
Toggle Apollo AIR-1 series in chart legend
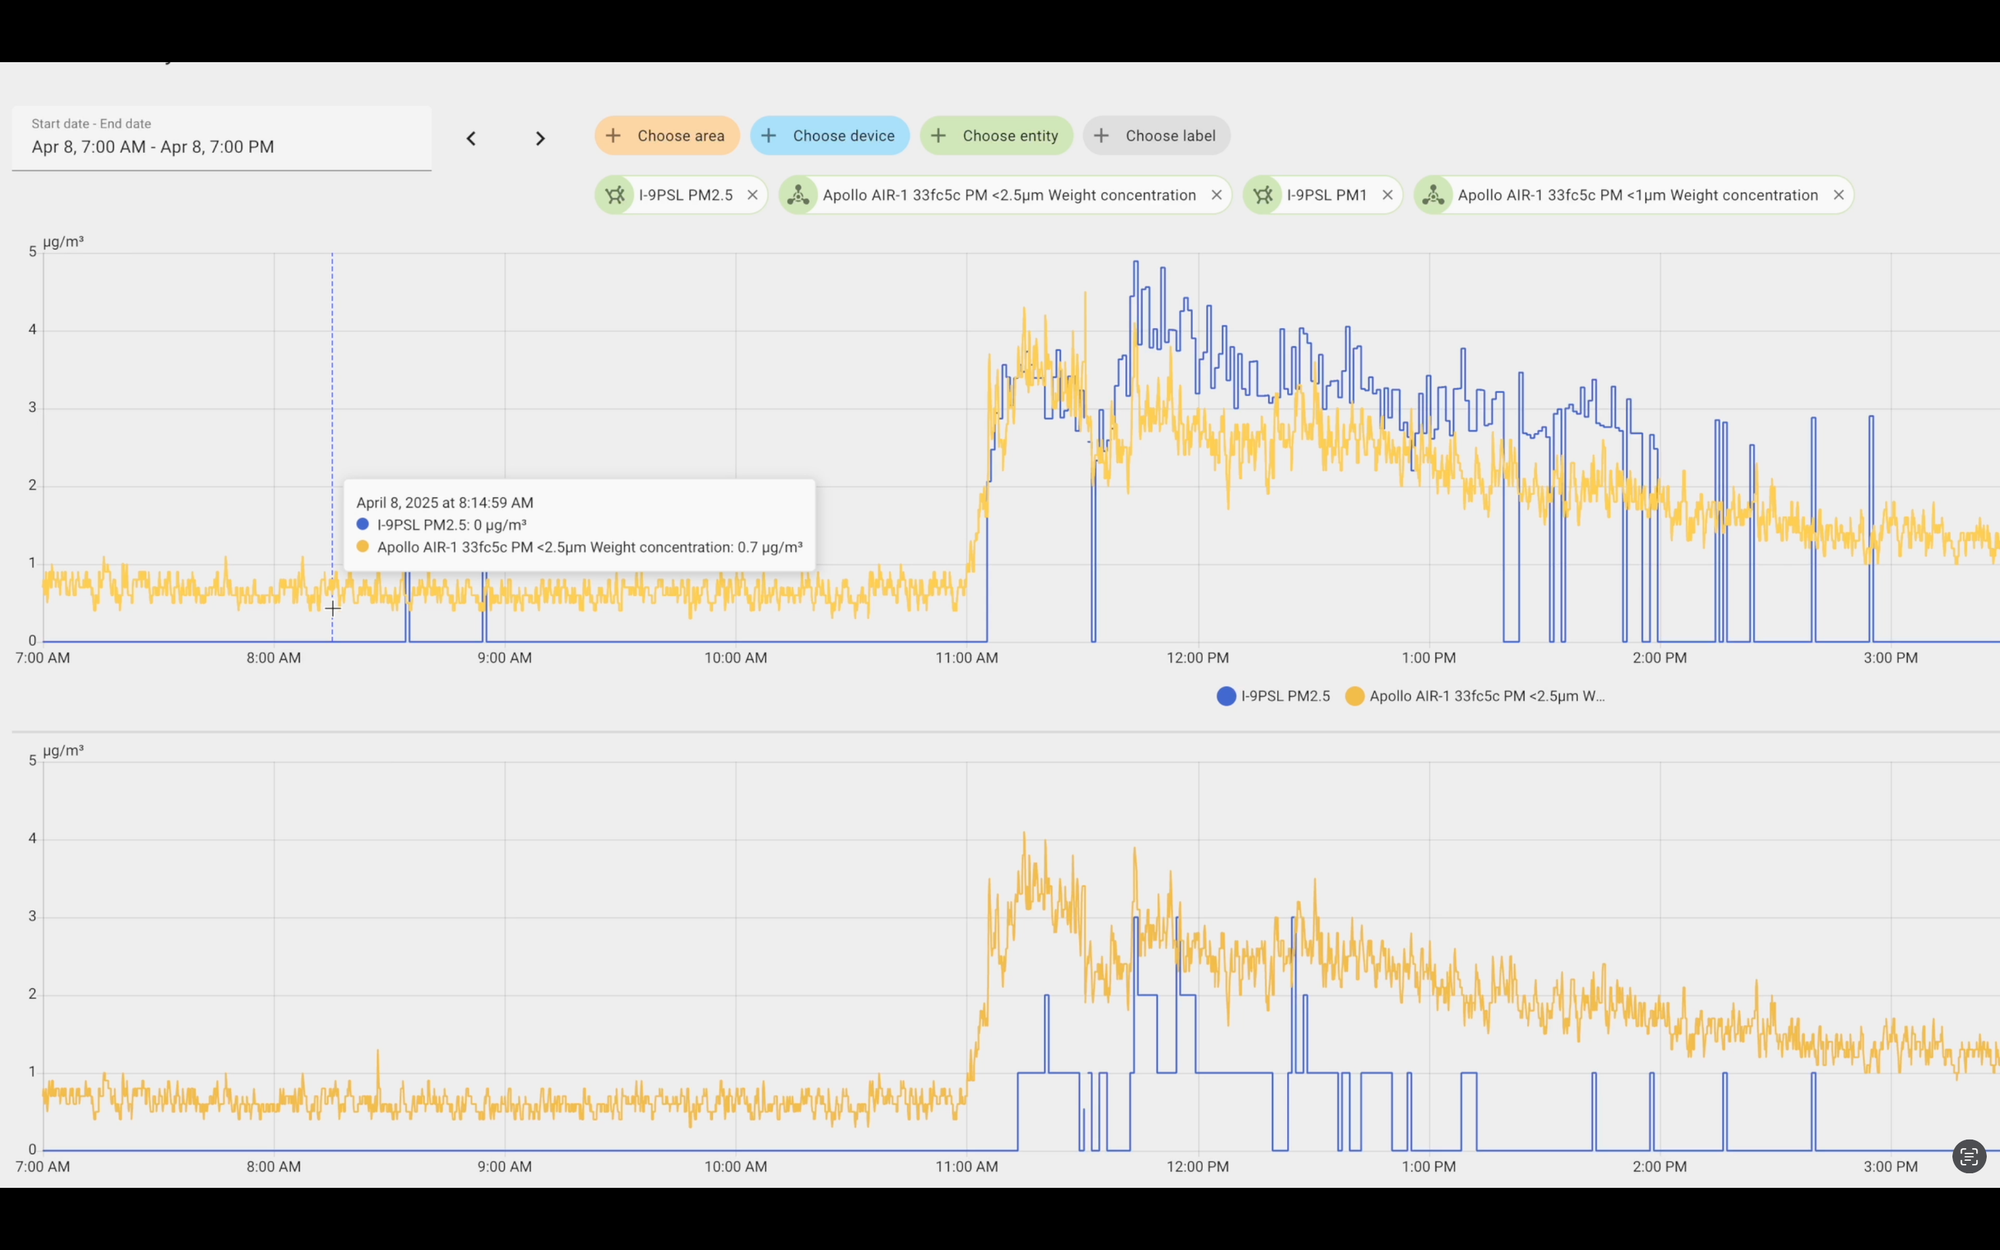[1486, 696]
